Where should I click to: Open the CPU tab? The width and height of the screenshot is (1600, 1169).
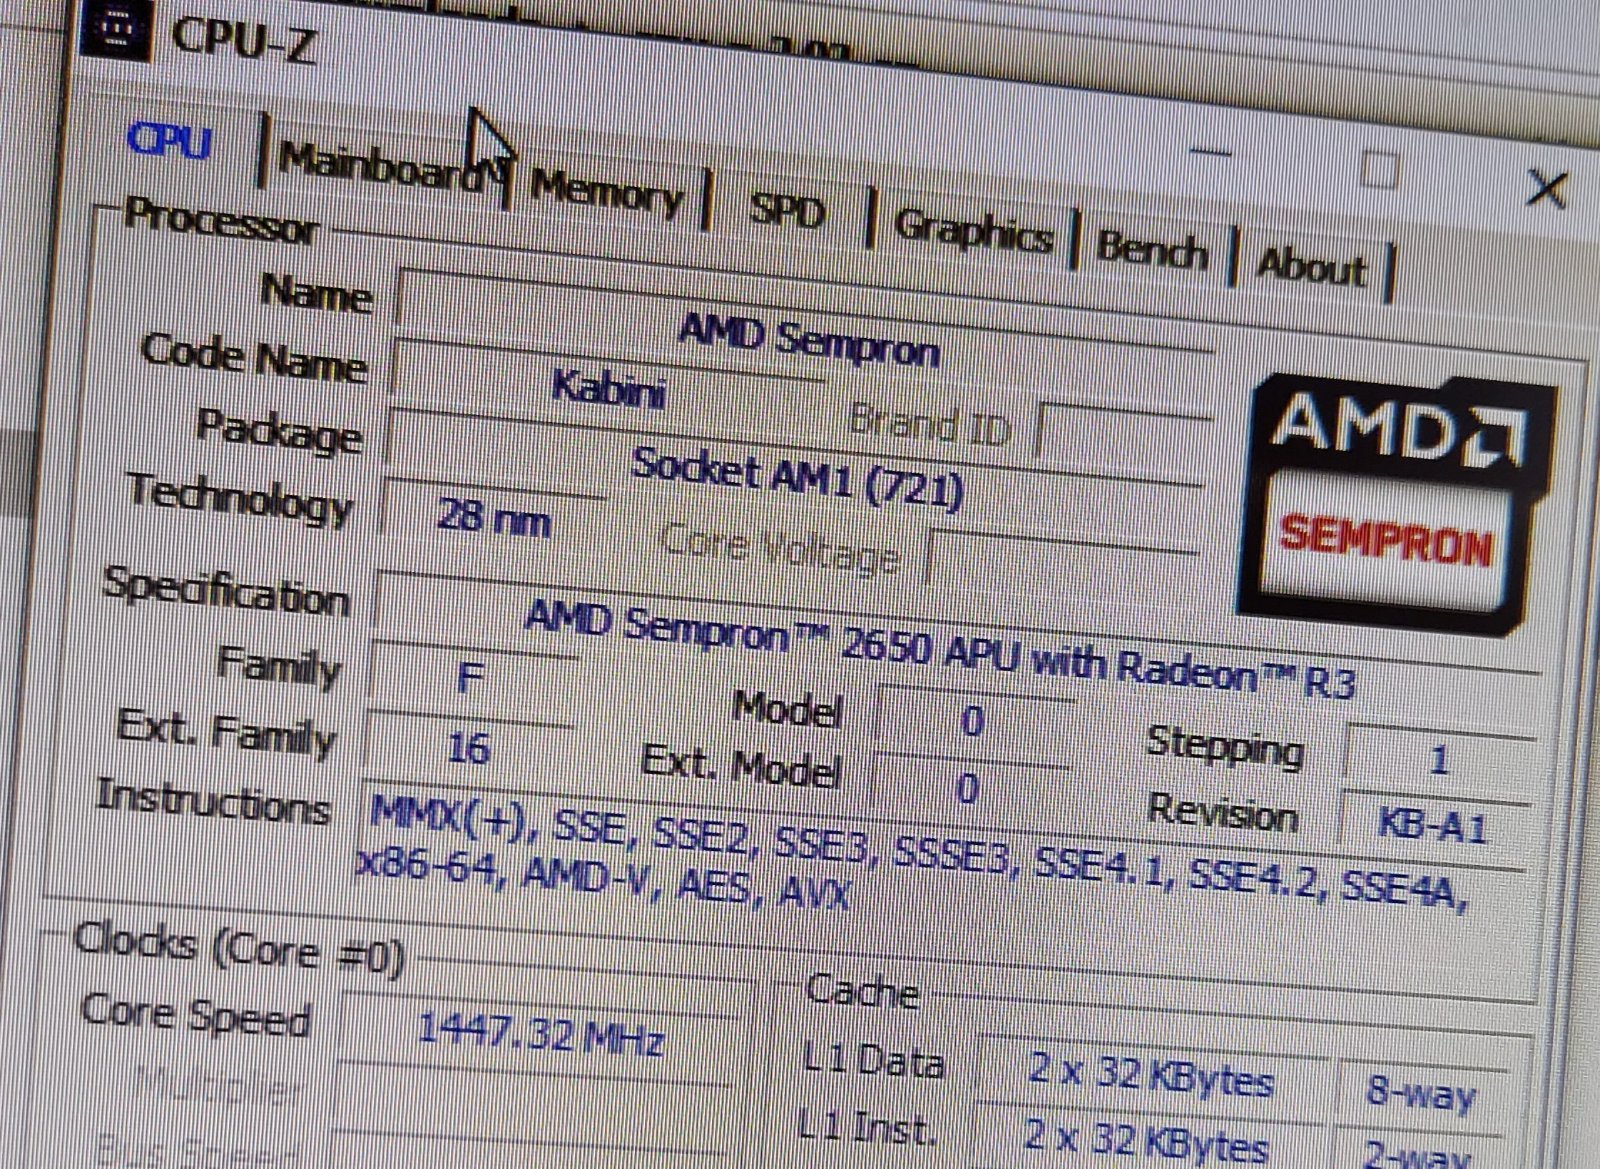tap(170, 141)
